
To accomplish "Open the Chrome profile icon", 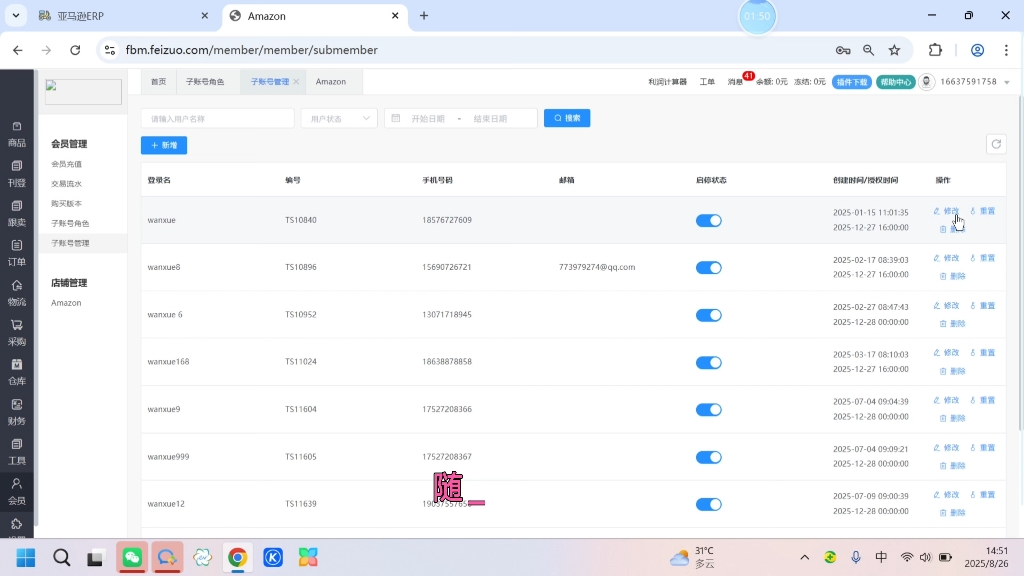I will pos(977,50).
